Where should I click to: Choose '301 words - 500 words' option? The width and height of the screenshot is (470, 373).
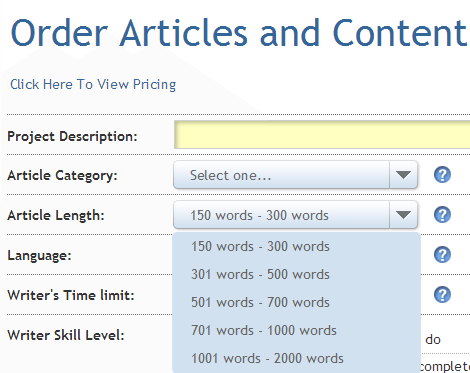[296, 275]
